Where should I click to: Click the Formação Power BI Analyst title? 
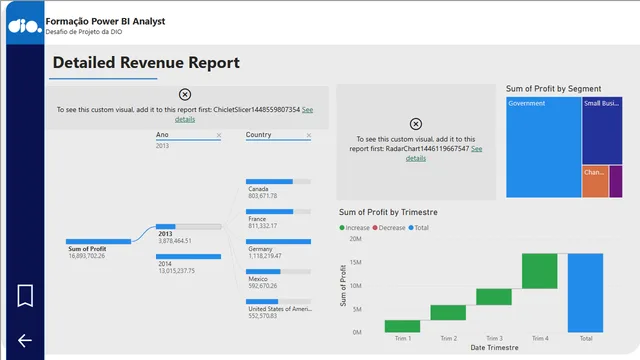point(105,21)
